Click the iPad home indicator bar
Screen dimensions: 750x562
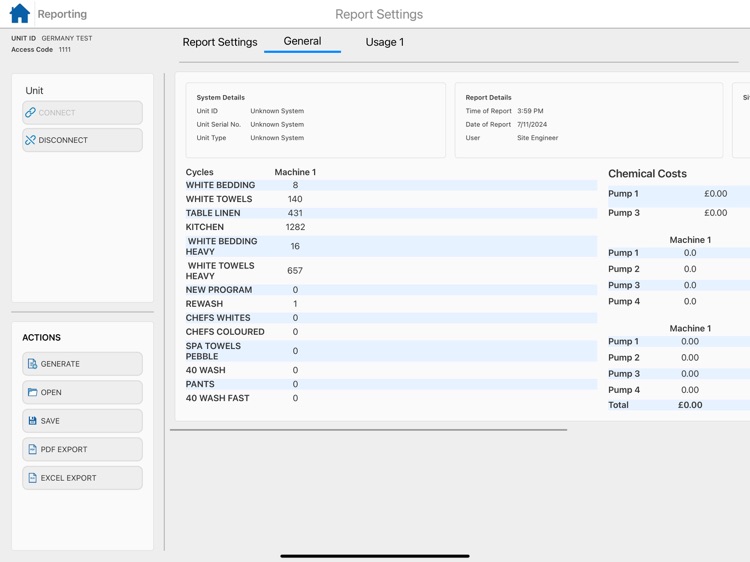[x=375, y=556]
